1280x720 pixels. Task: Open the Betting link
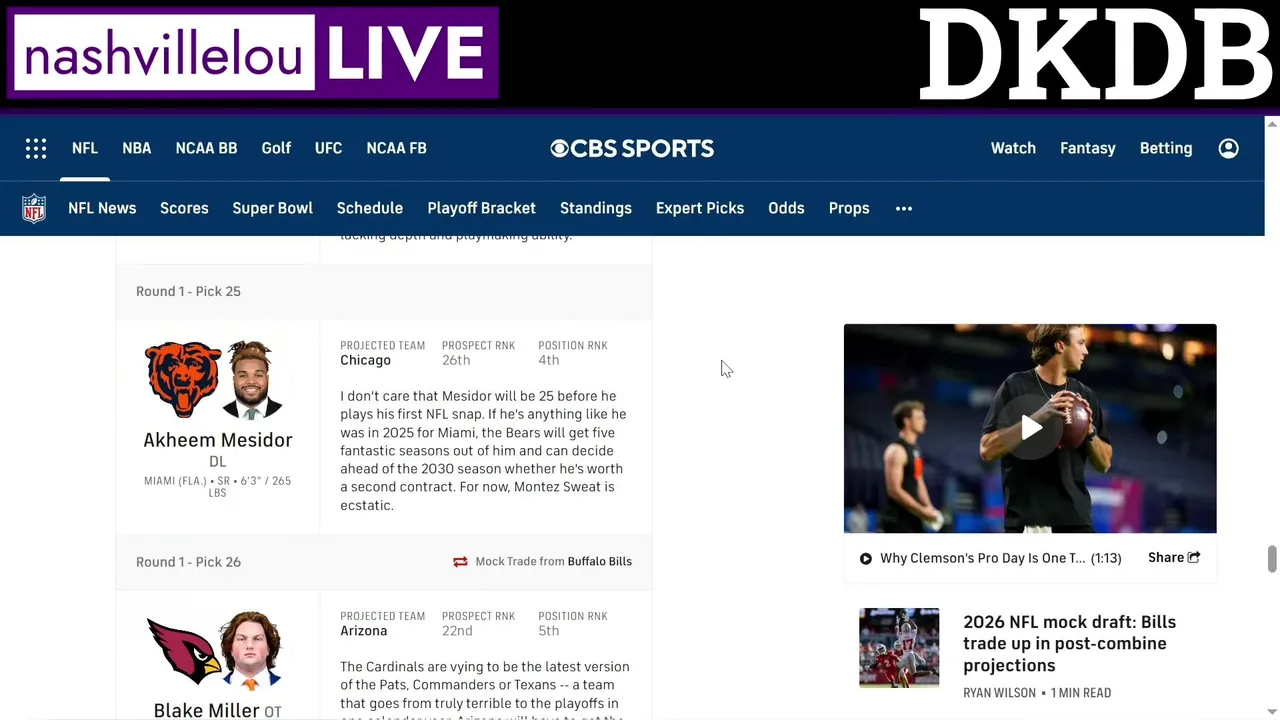pyautogui.click(x=1166, y=148)
